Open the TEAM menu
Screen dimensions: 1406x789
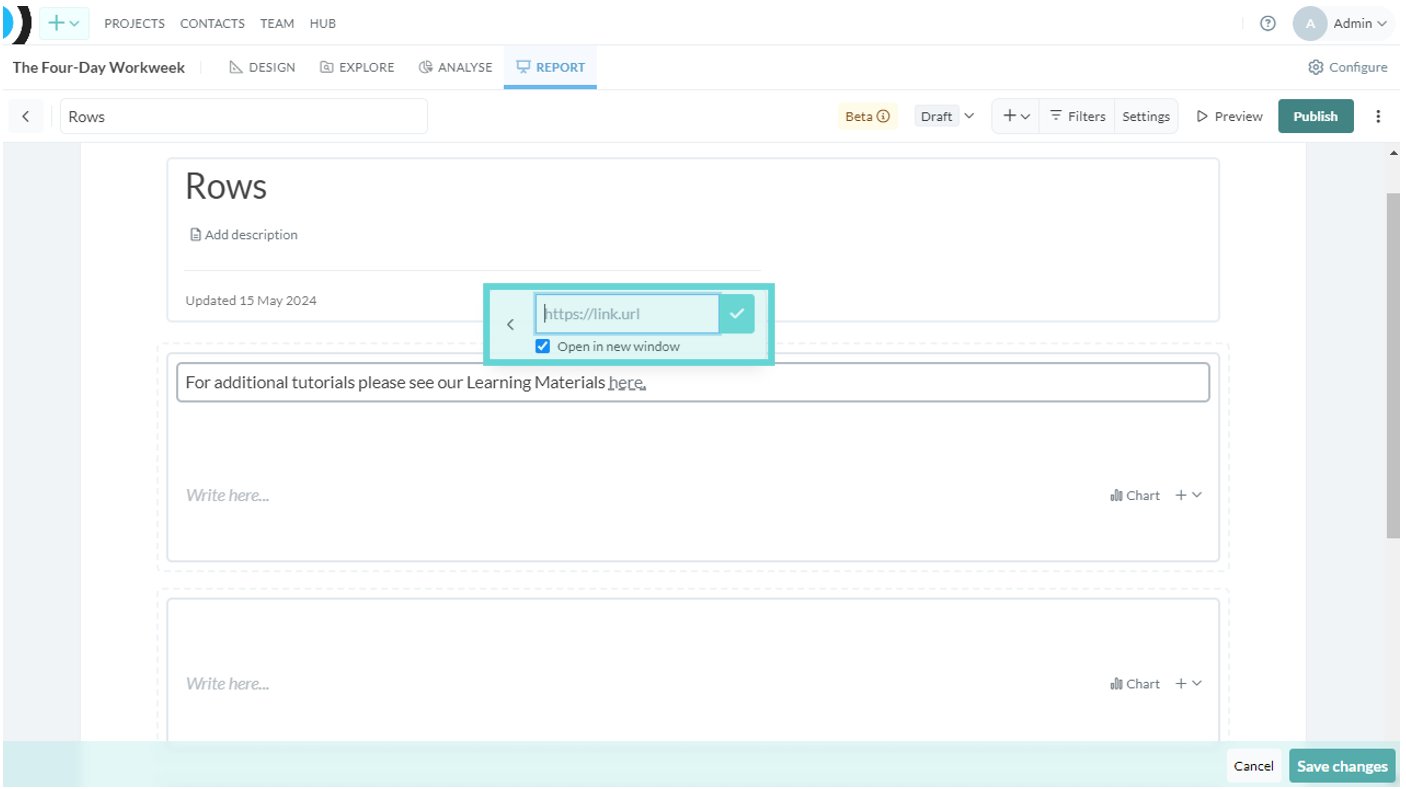pos(277,23)
